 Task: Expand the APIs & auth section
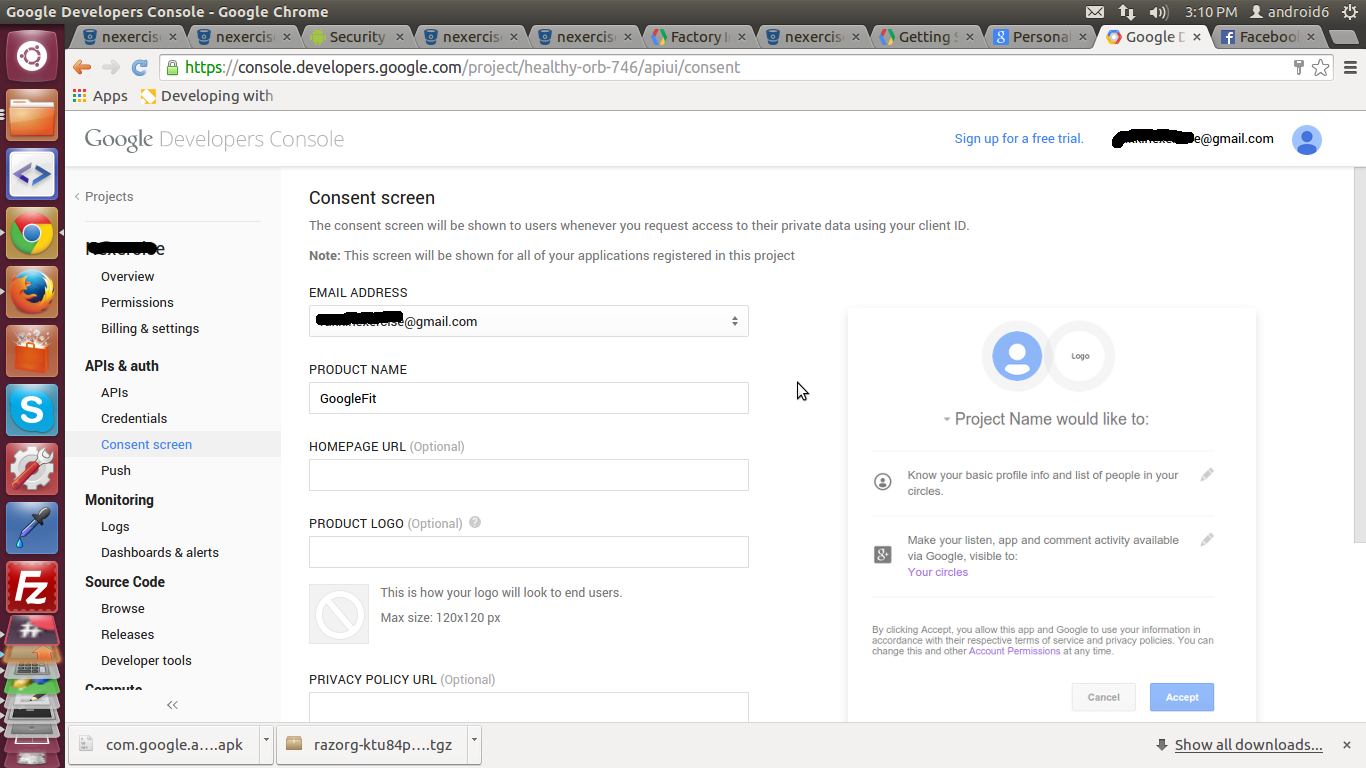122,366
